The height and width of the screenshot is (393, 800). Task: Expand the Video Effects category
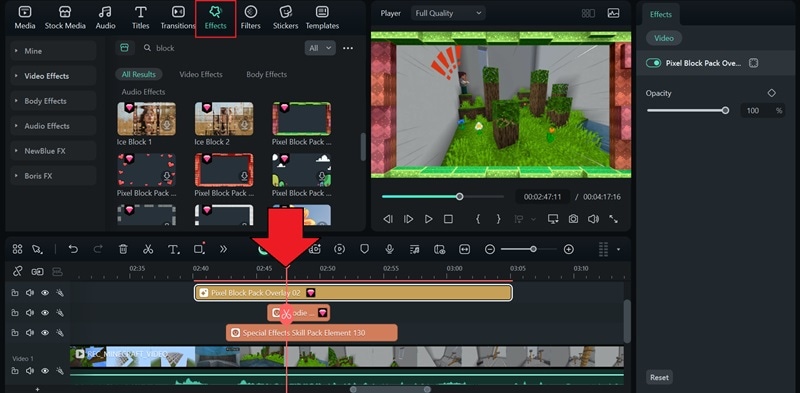click(53, 76)
